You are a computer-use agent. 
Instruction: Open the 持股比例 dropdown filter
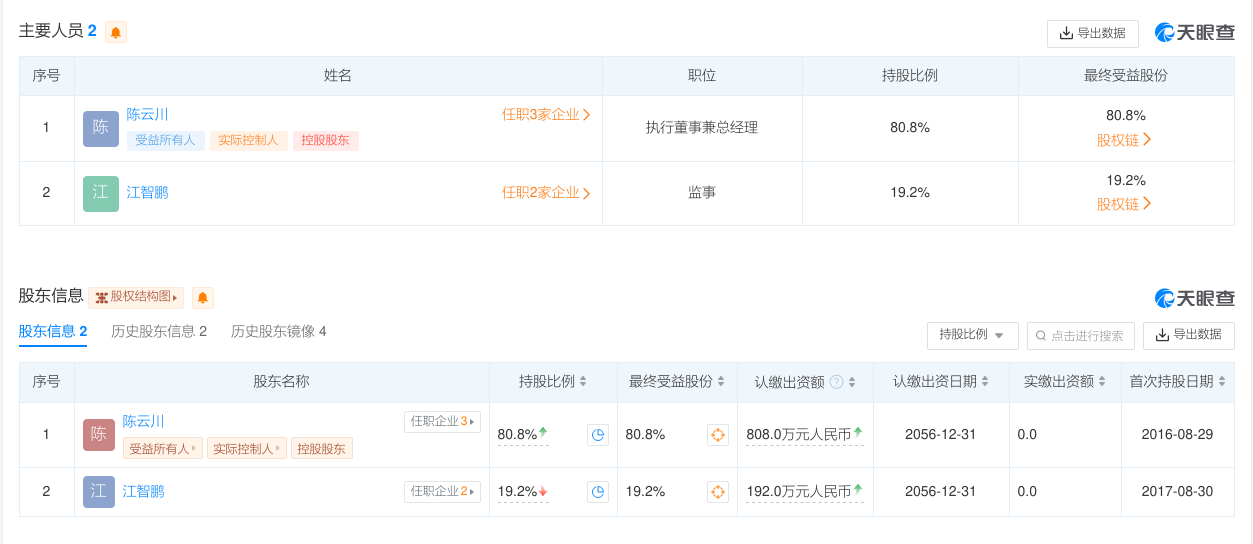tap(972, 335)
